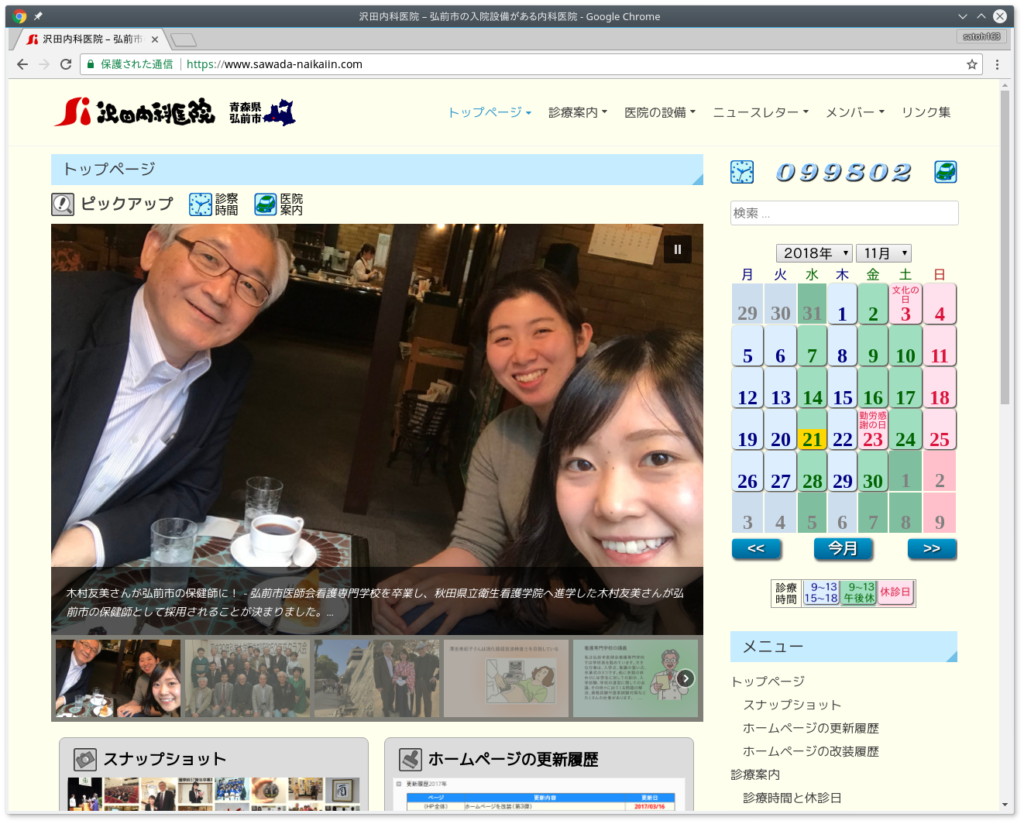Click Sunday date 18 in calendar
The image size is (1024, 824).
(x=939, y=388)
